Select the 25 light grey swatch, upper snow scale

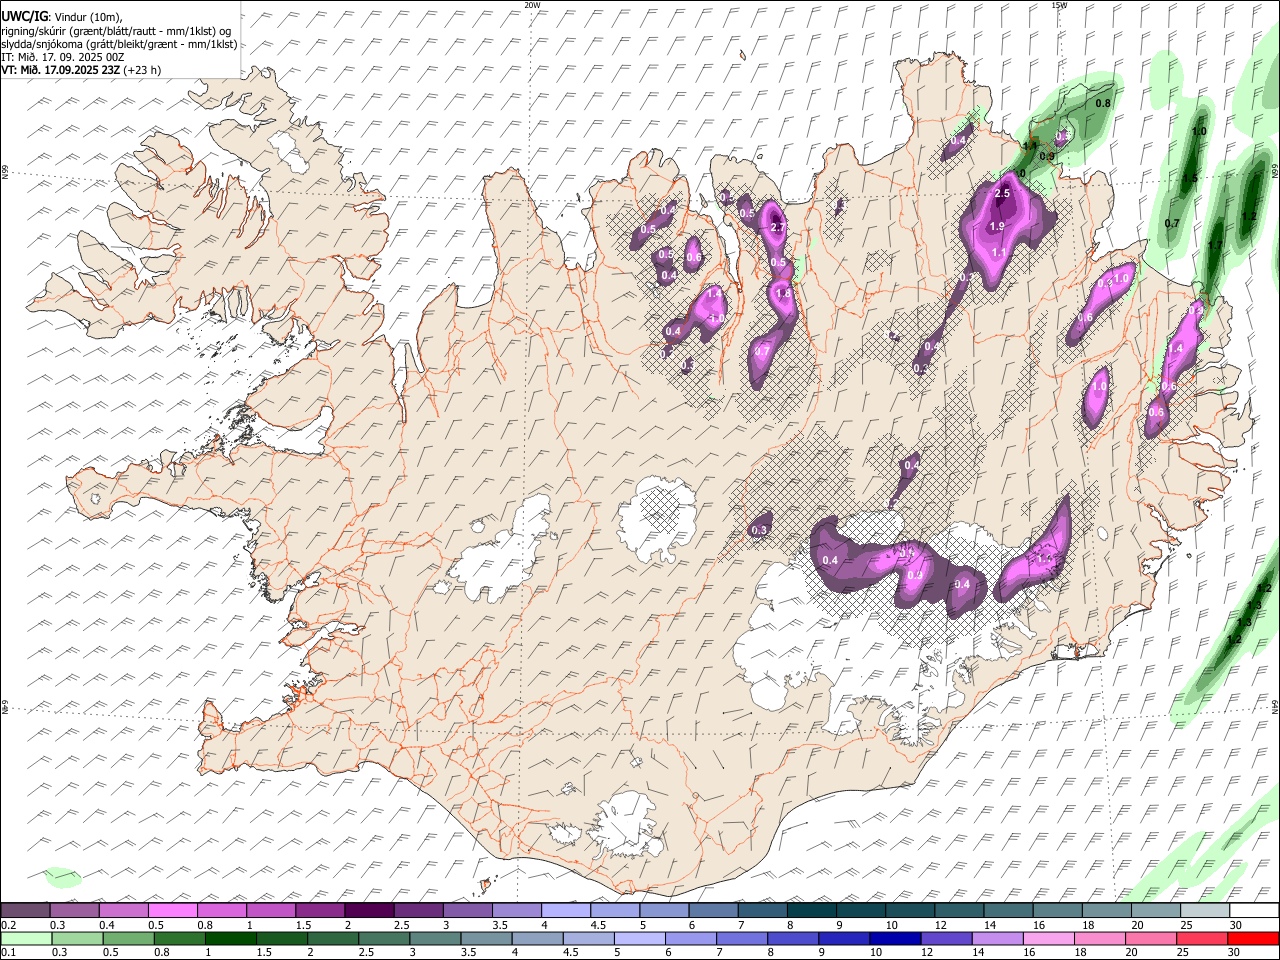click(1204, 911)
